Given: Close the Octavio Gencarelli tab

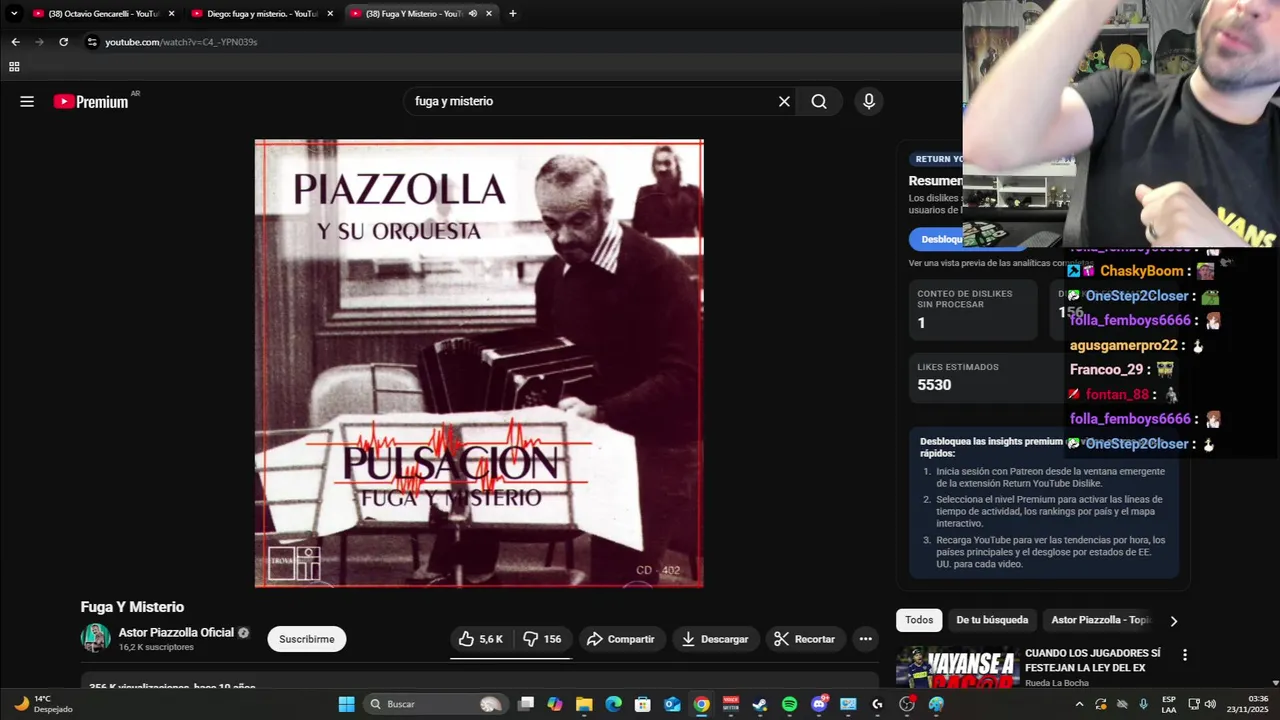Looking at the screenshot, I should 172,14.
